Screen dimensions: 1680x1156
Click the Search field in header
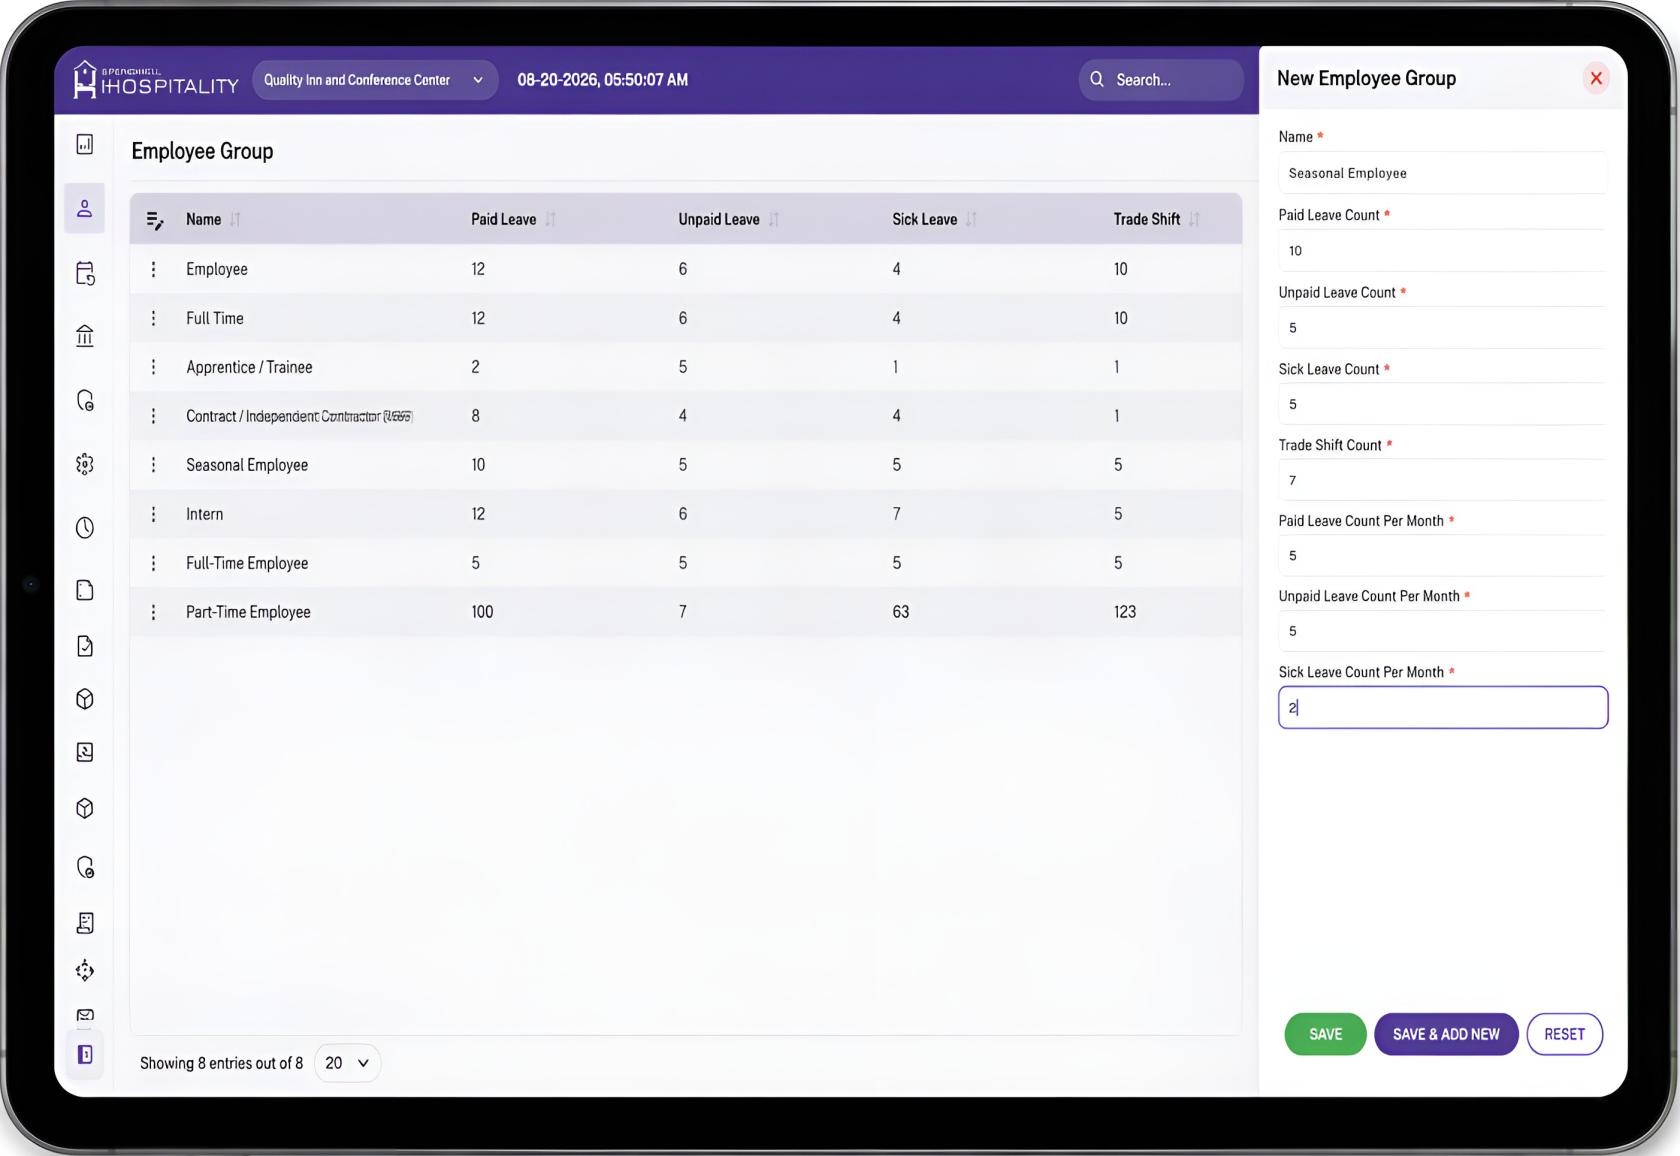1161,80
